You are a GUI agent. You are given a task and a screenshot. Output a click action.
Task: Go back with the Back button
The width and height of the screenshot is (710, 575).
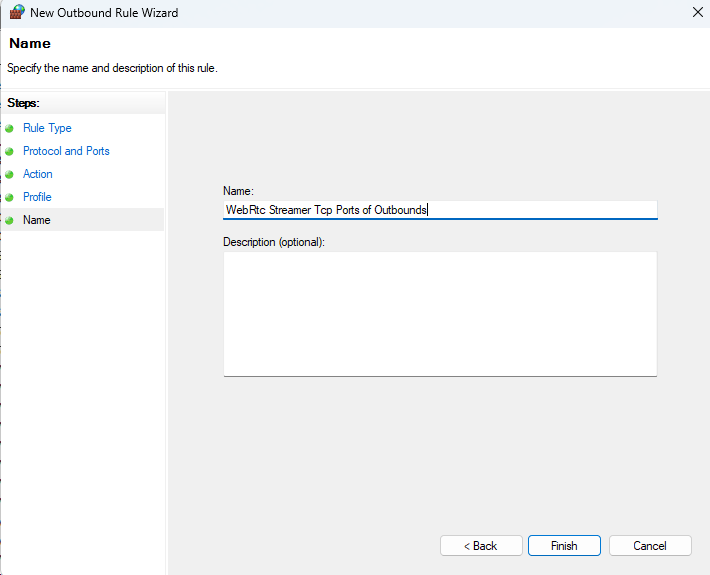click(x=481, y=546)
